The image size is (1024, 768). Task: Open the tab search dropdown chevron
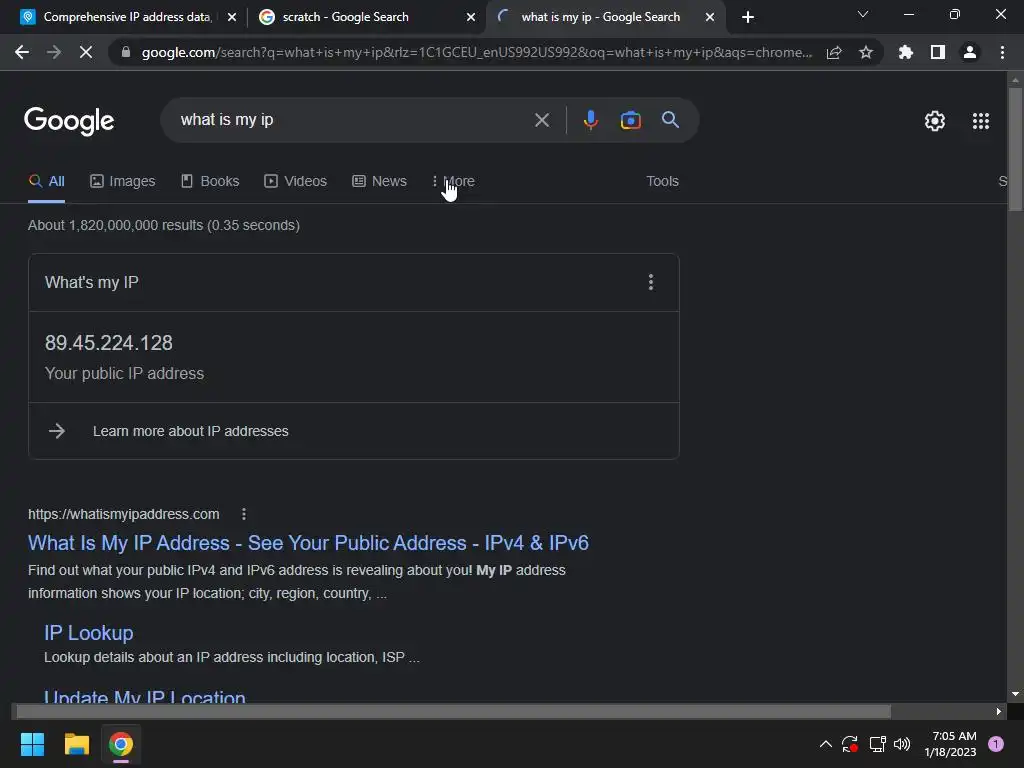(x=863, y=14)
